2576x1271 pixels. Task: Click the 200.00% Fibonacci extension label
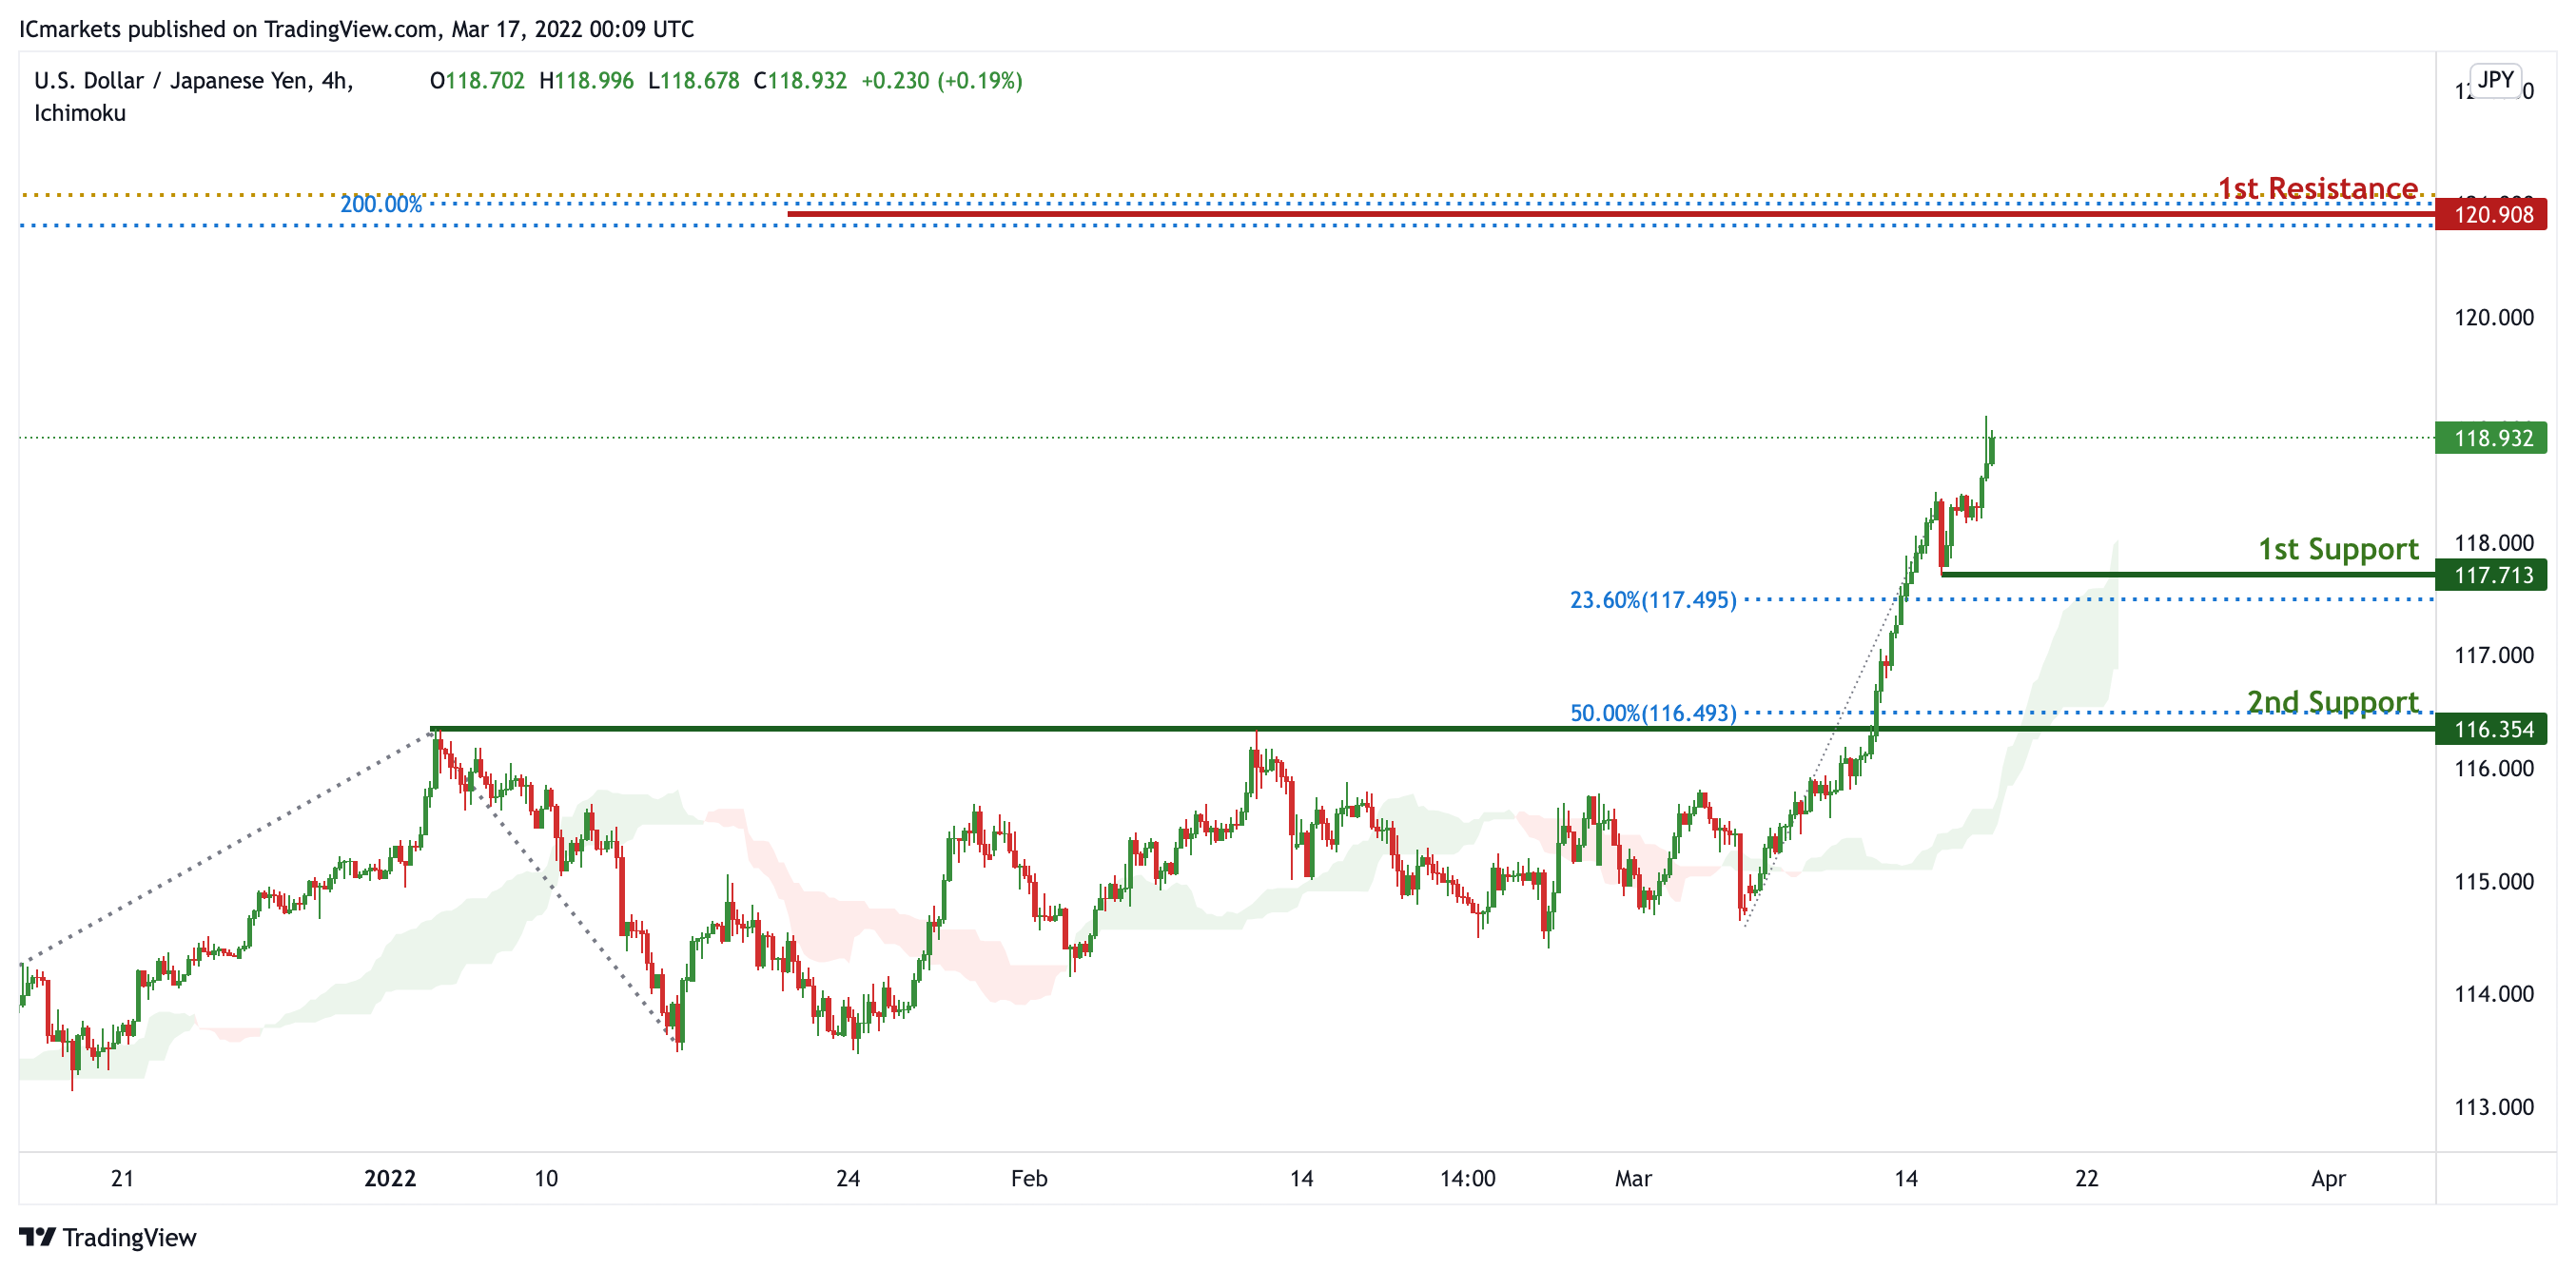pos(381,204)
